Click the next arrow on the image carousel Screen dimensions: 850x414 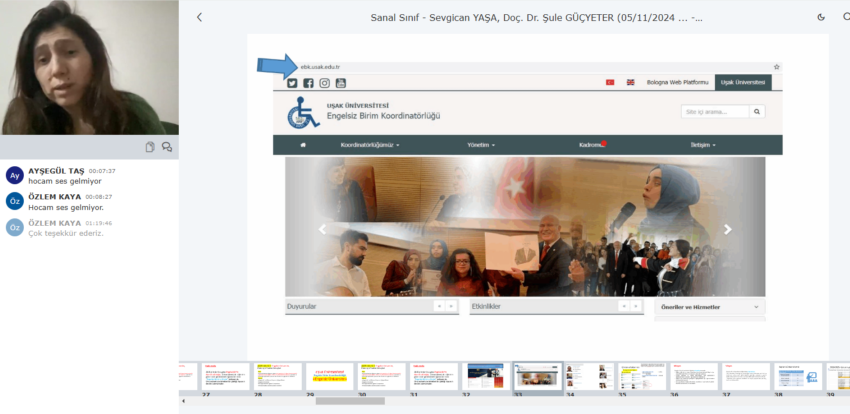tap(727, 229)
